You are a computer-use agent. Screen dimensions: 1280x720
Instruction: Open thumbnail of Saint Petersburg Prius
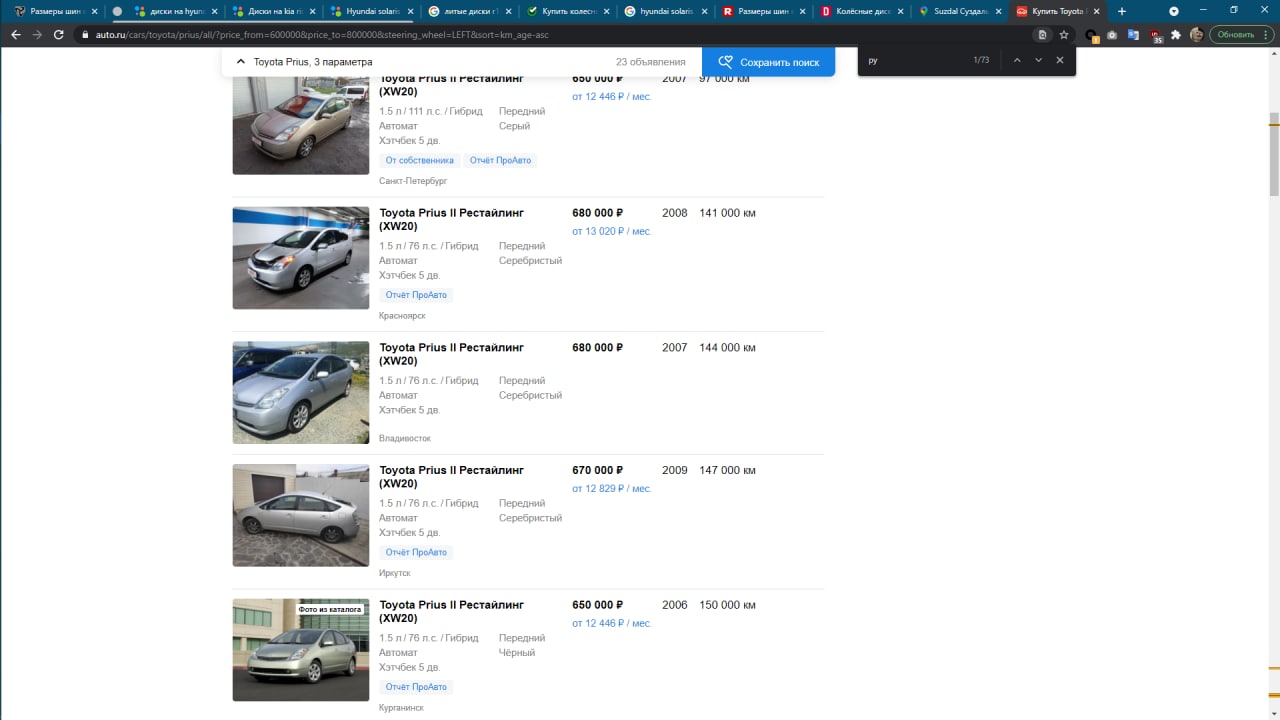(300, 124)
